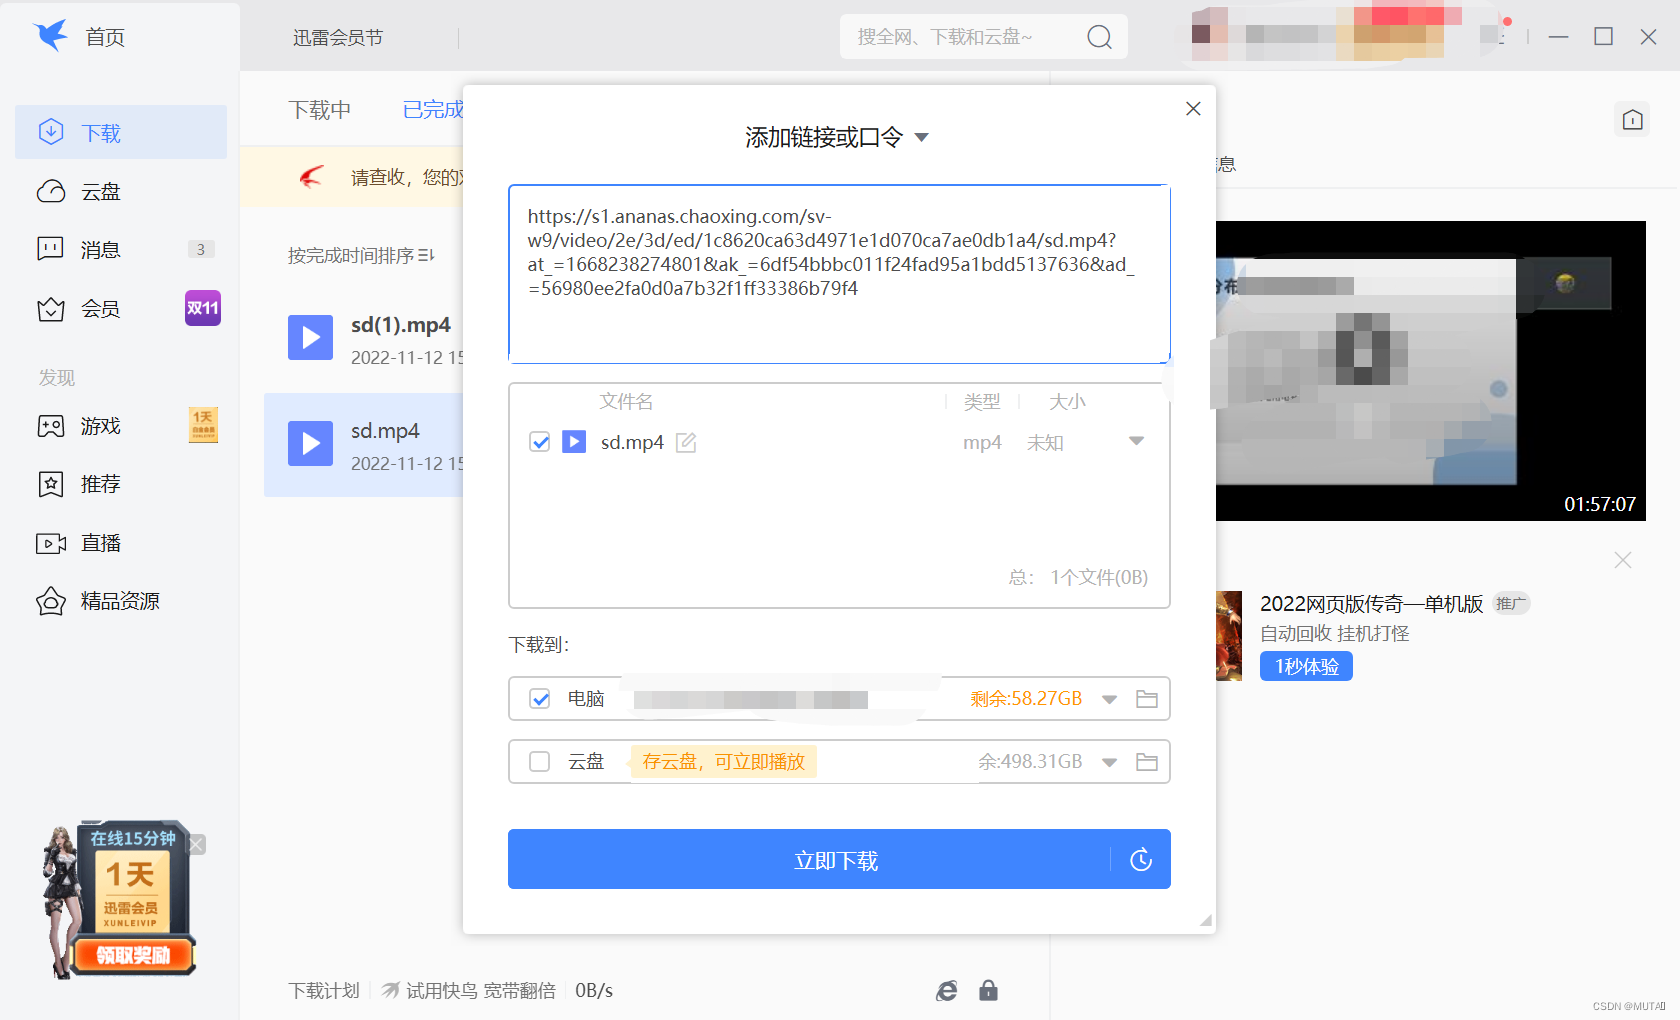
Task: Click the search magnifier icon
Action: [1099, 37]
